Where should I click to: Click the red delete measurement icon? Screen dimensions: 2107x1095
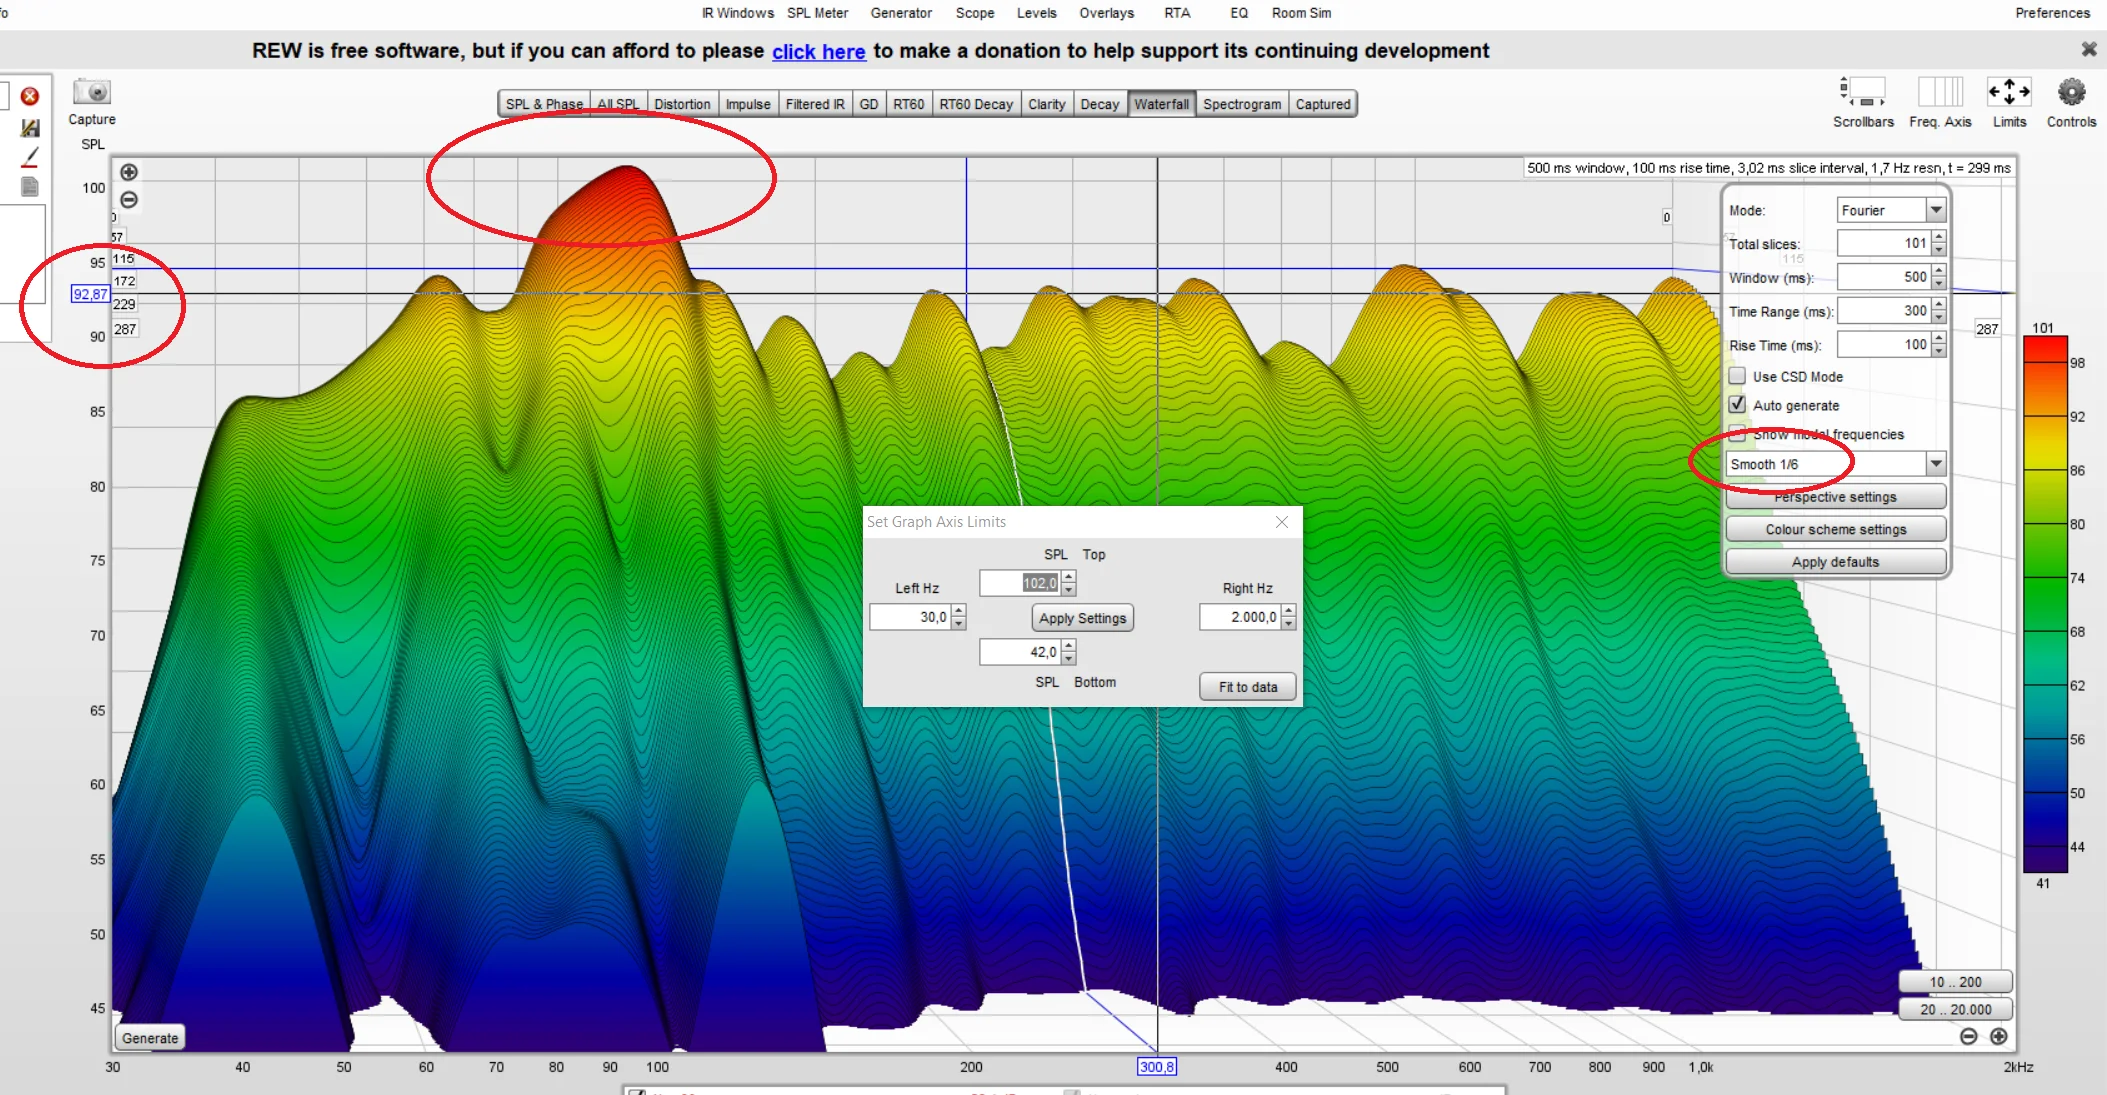pyautogui.click(x=30, y=96)
